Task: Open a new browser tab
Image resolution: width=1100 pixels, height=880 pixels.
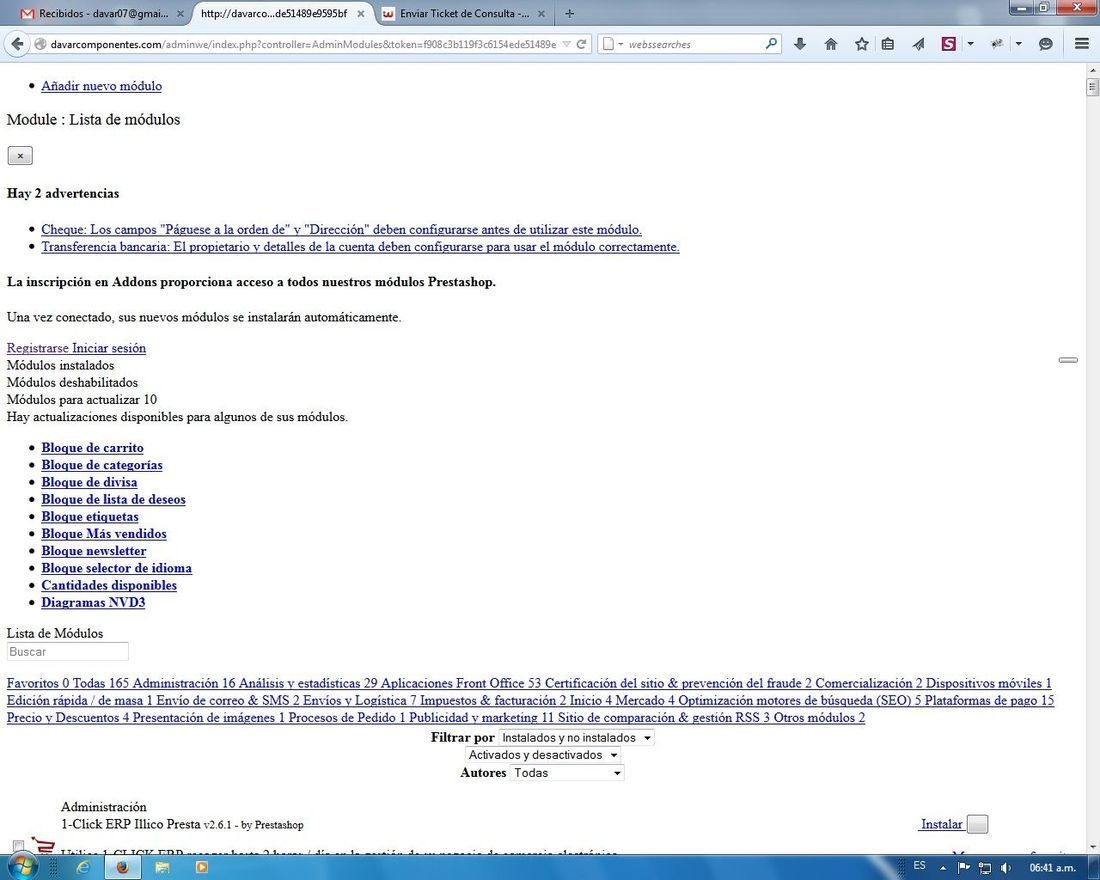Action: click(569, 13)
